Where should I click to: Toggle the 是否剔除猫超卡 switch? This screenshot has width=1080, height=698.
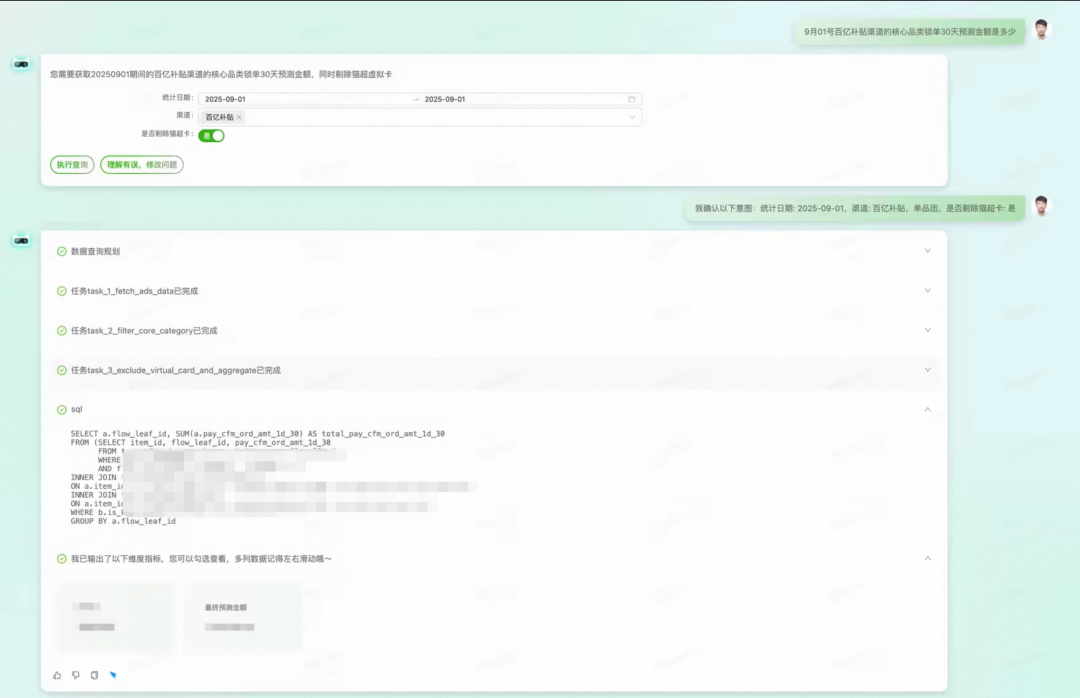tap(211, 136)
